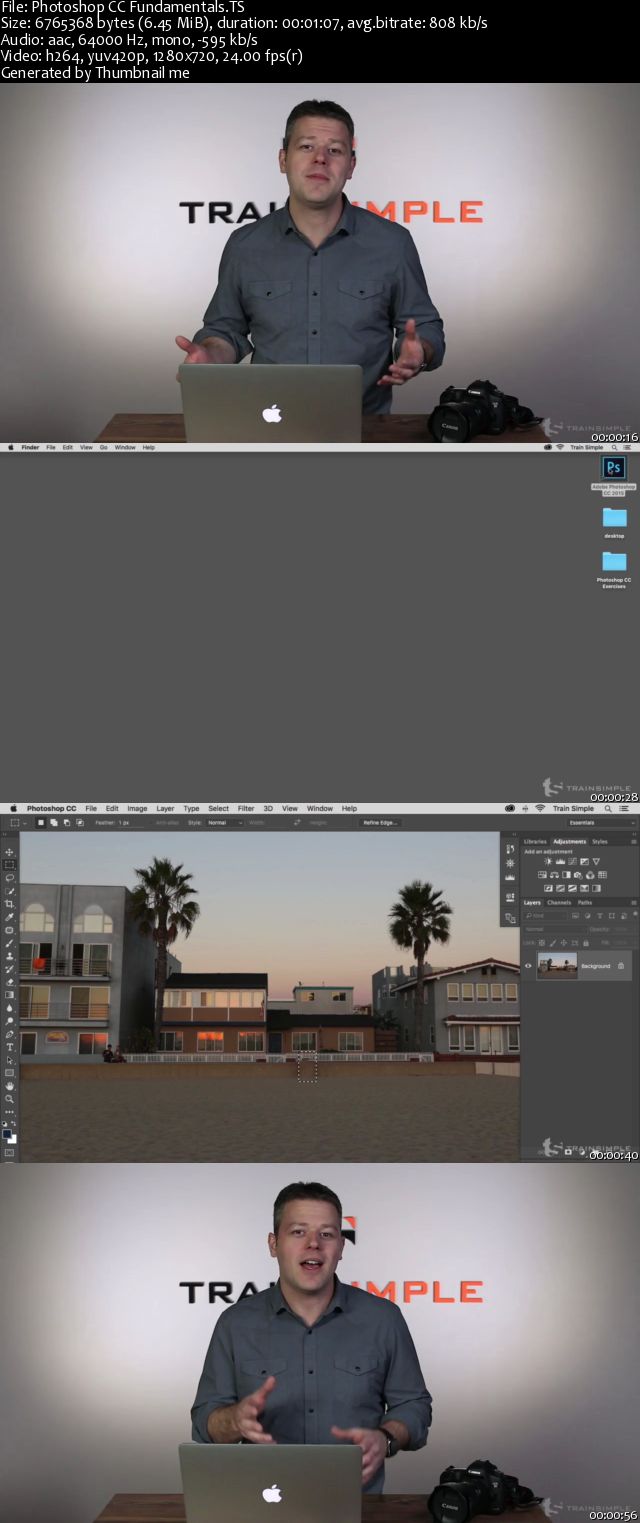640x1523 pixels.
Task: Toggle lock transparent pixels in Layers panel
Action: click(542, 943)
